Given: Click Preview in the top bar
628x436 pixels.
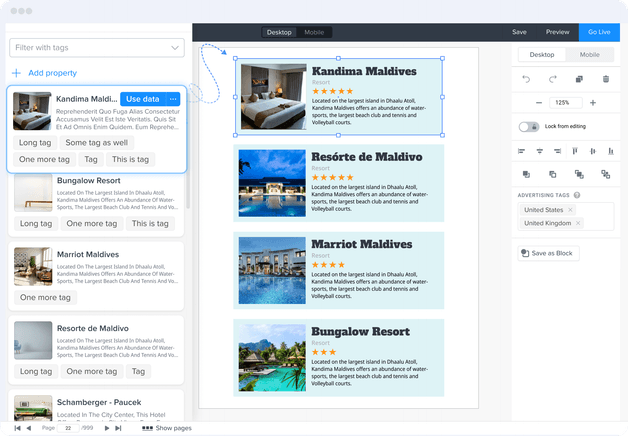Looking at the screenshot, I should click(x=558, y=32).
